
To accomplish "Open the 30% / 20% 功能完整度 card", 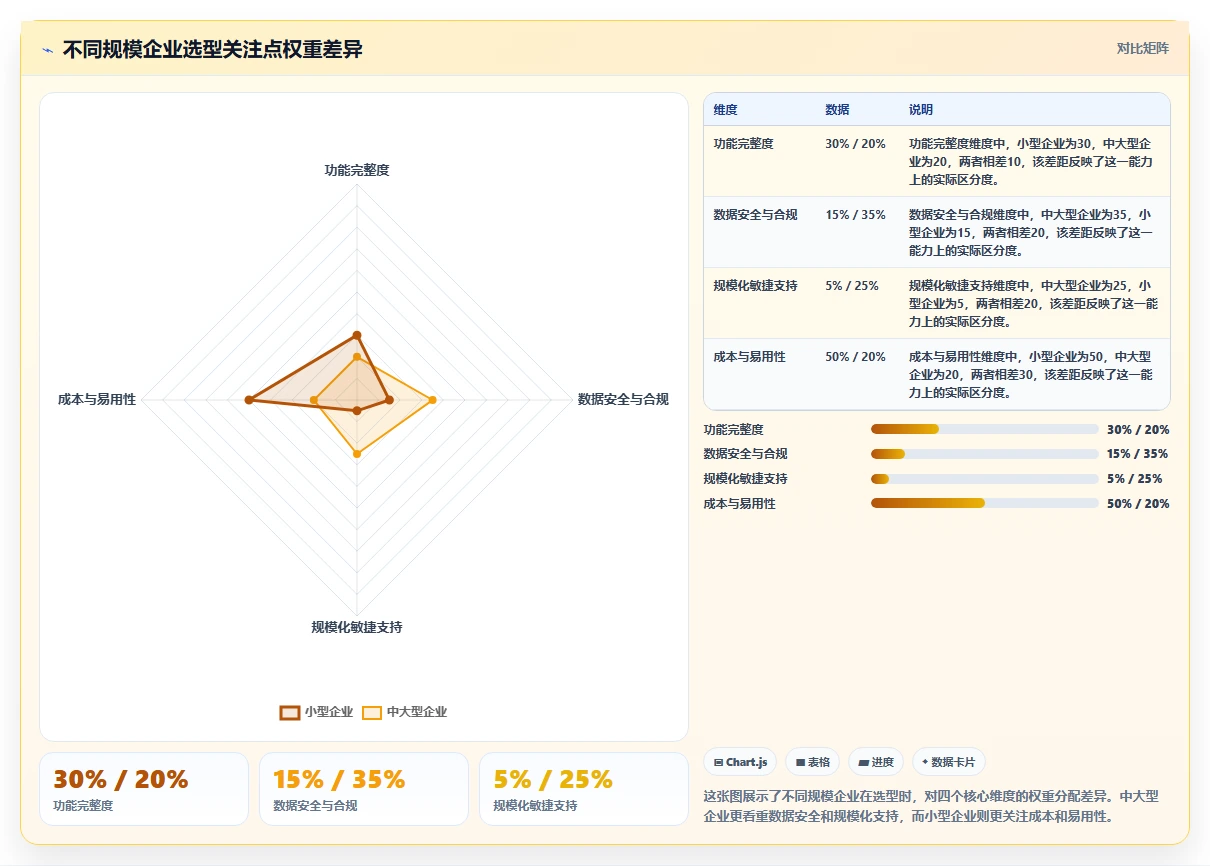I will [x=144, y=789].
